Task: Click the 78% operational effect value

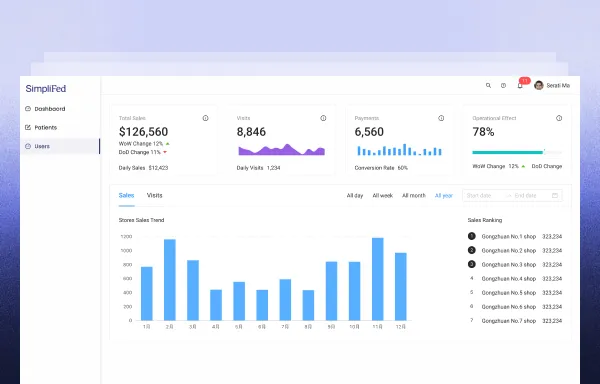Action: pyautogui.click(x=483, y=132)
